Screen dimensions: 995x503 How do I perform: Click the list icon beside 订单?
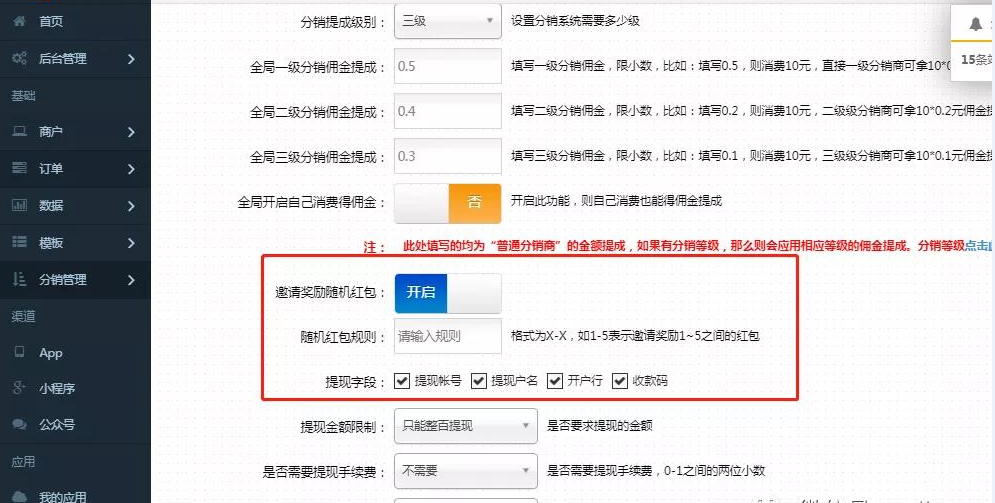tap(20, 168)
